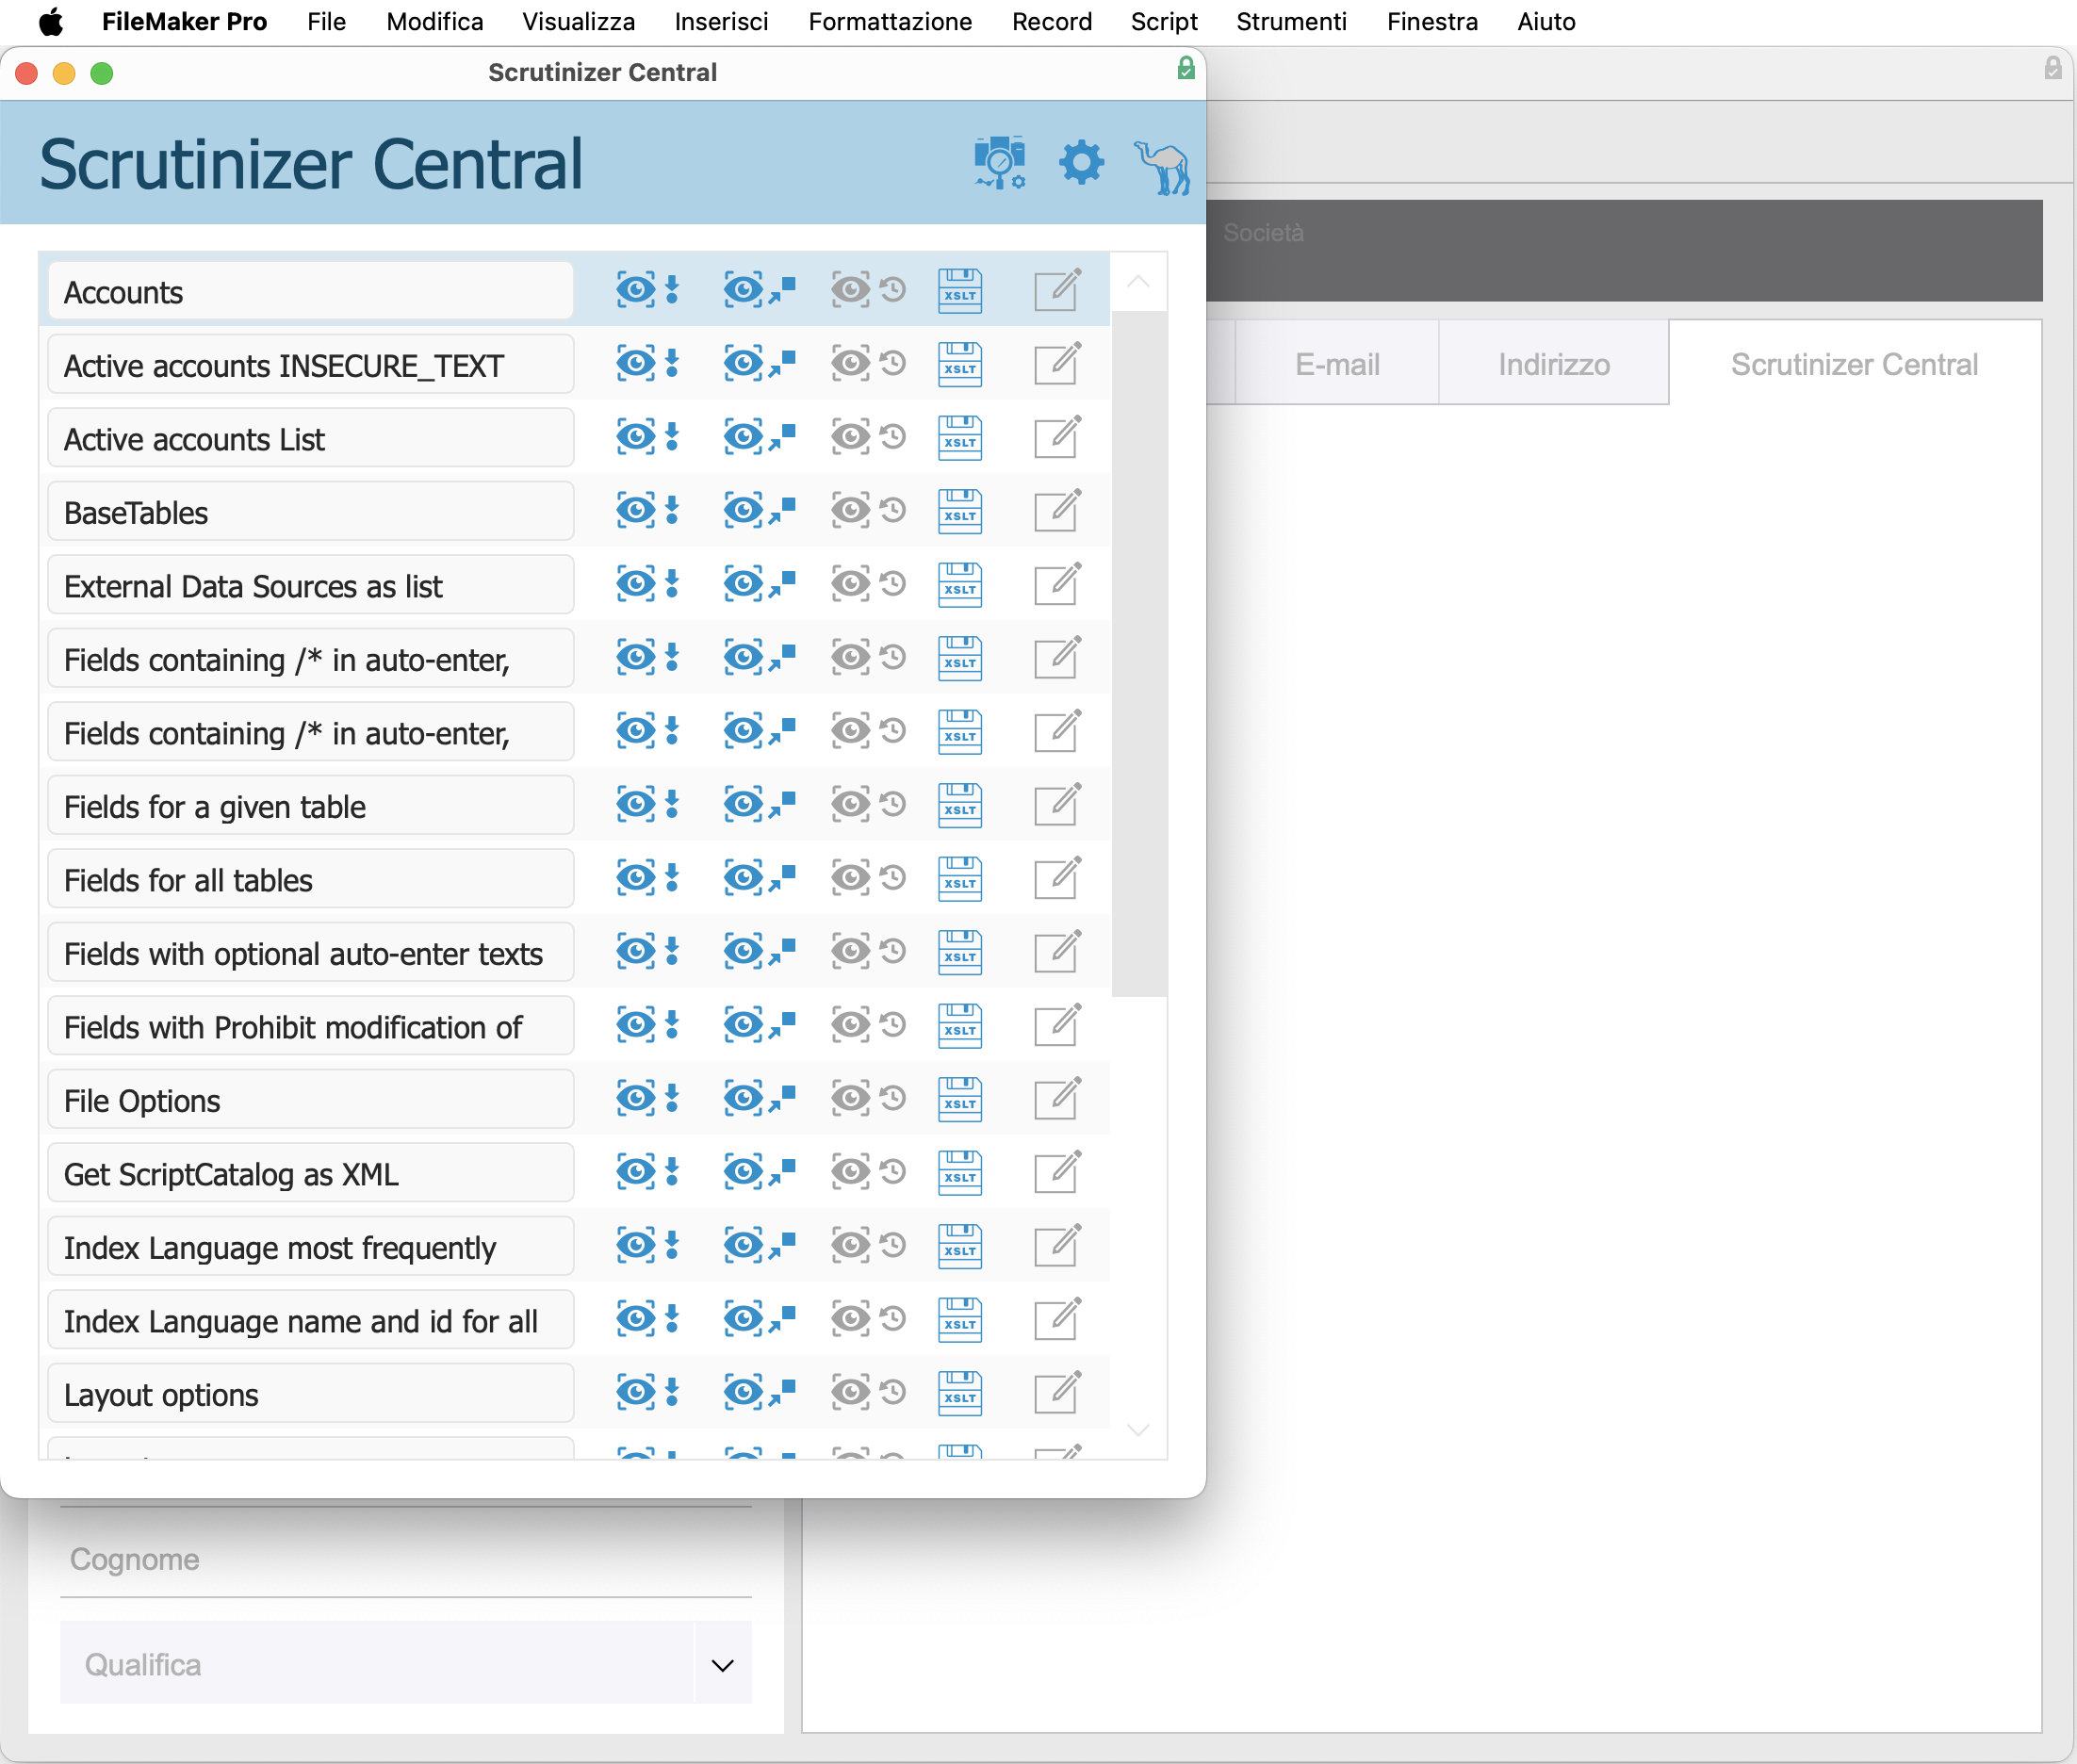Edit the Accounts row with pencil icon

pos(1057,290)
